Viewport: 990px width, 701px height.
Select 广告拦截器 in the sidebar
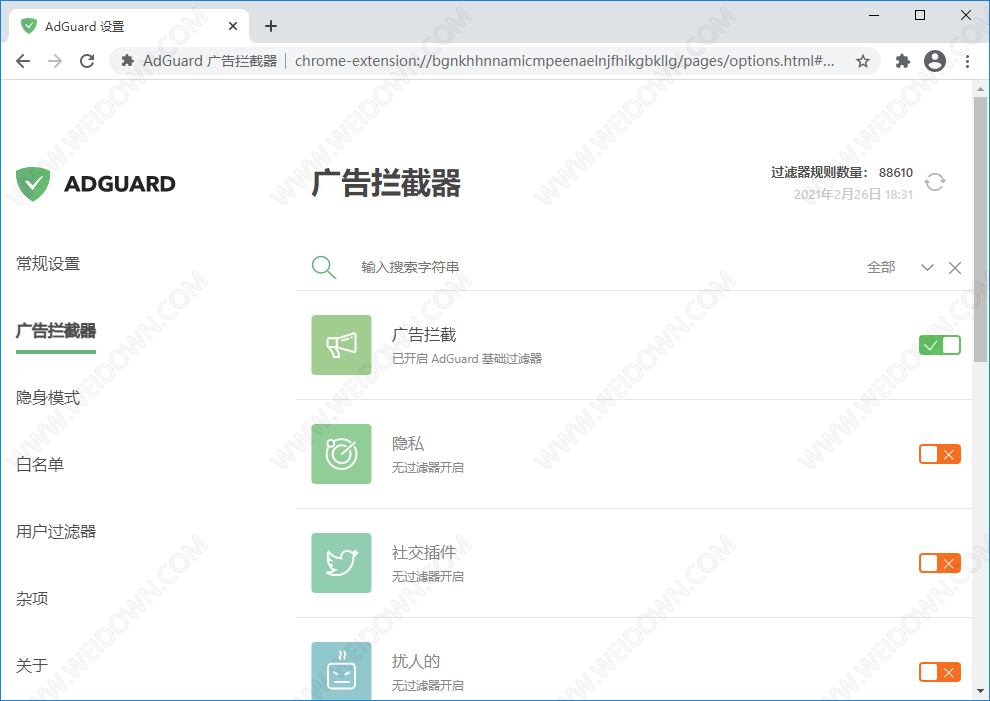[x=56, y=331]
